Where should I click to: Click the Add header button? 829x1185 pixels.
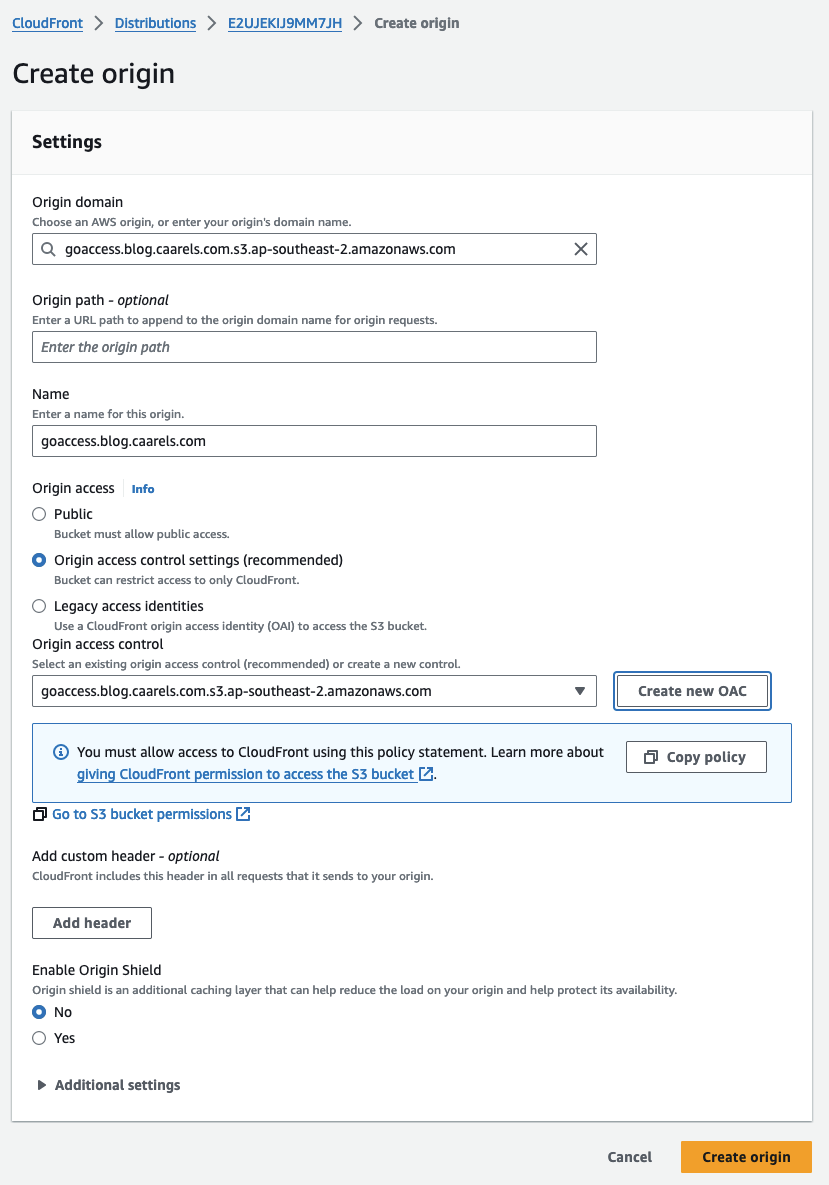(91, 923)
